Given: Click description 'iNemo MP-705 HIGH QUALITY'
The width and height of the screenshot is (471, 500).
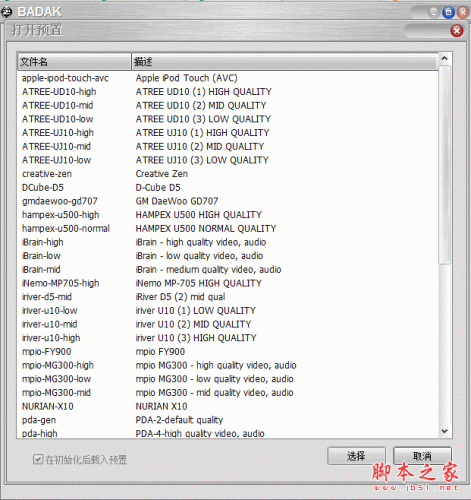Looking at the screenshot, I should point(199,283).
